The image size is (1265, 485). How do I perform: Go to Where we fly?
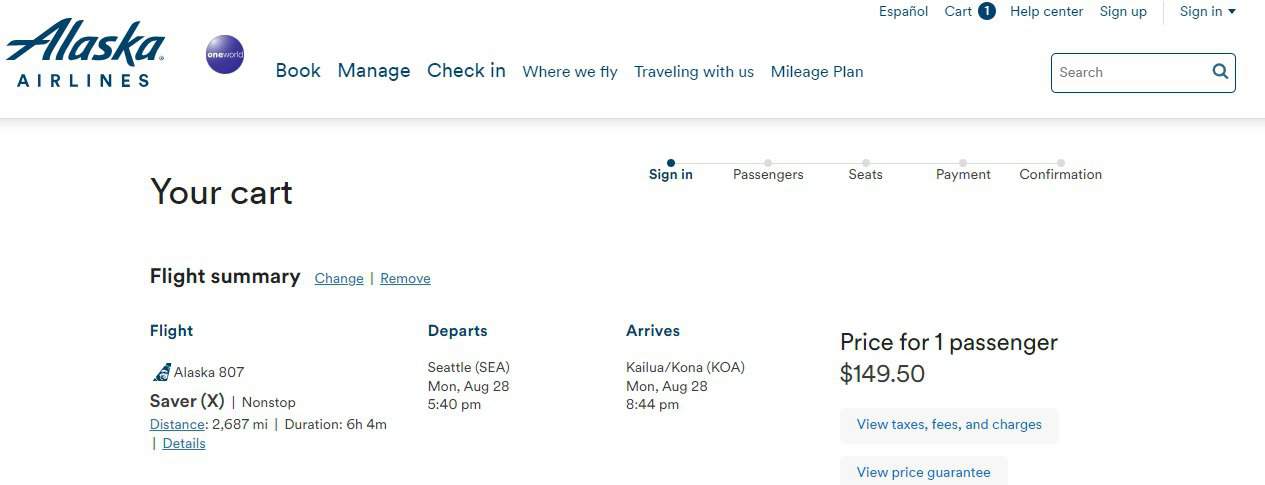tap(570, 72)
